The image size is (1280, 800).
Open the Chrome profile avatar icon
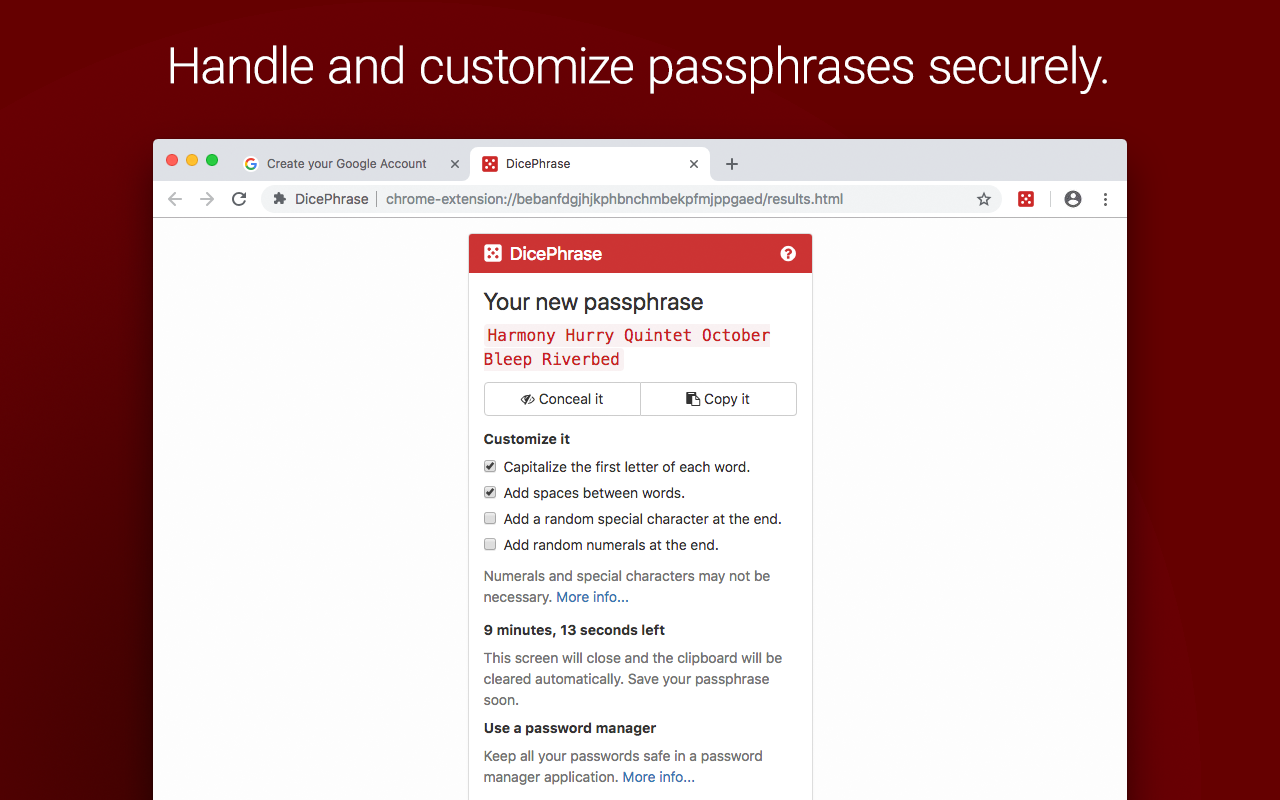(x=1073, y=199)
